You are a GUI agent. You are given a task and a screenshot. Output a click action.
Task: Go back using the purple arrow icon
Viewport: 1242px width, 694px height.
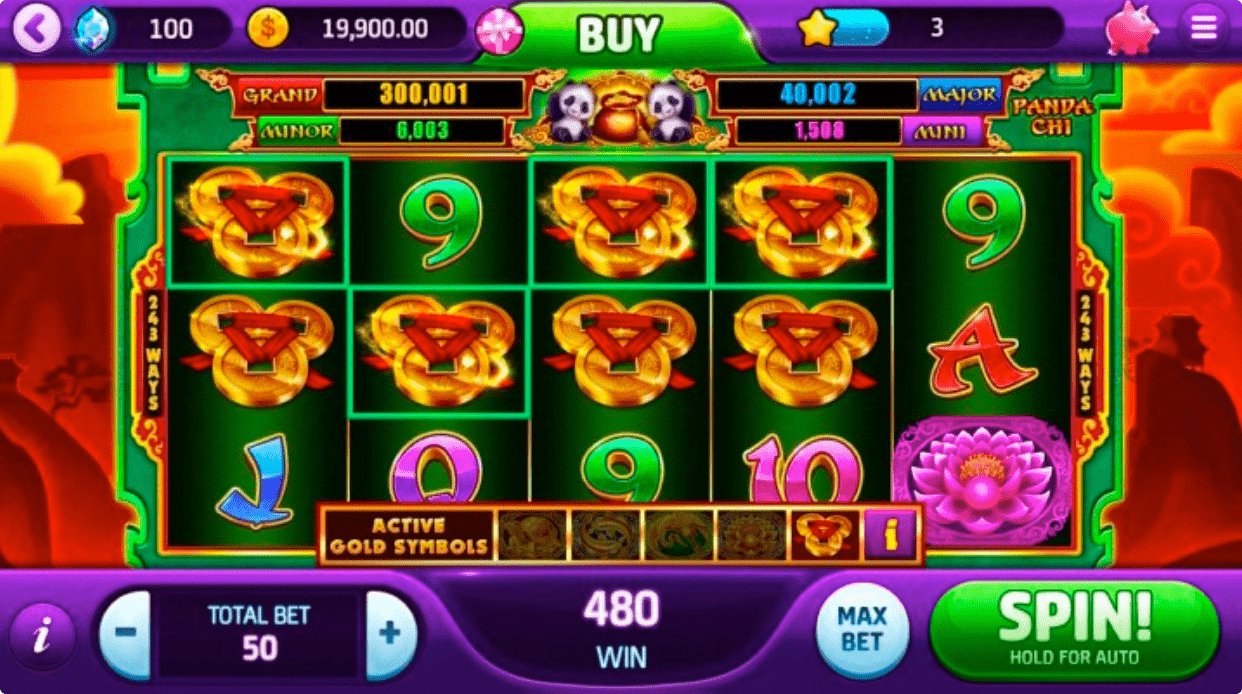pos(37,30)
